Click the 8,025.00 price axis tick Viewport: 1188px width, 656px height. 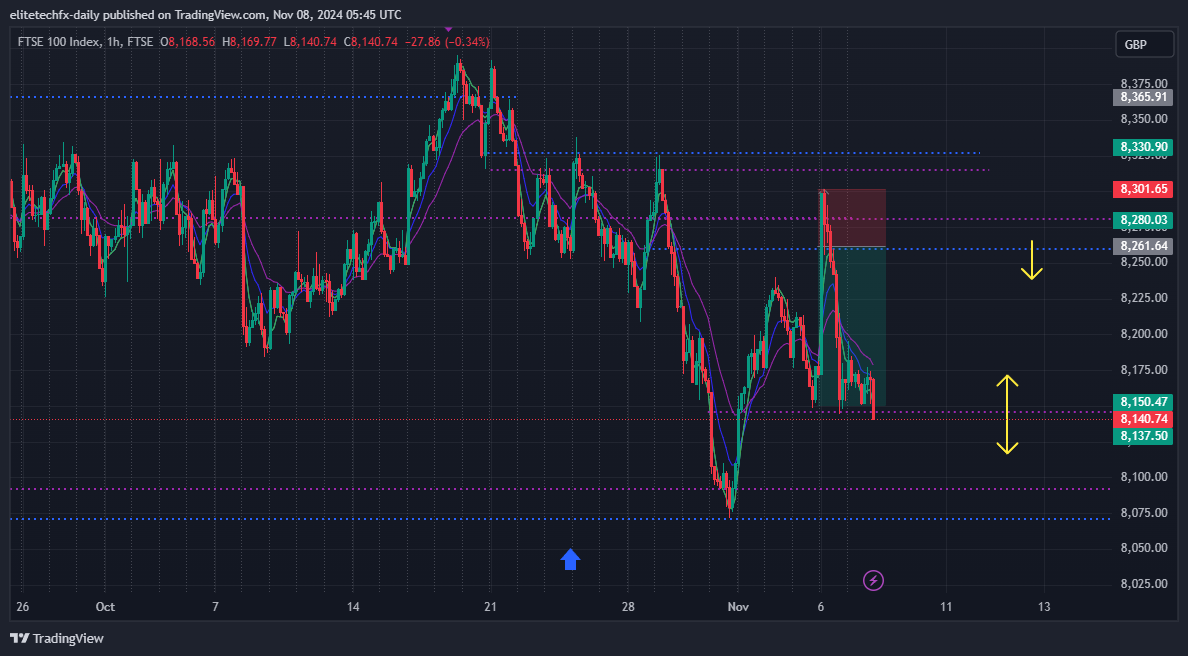pos(1144,584)
